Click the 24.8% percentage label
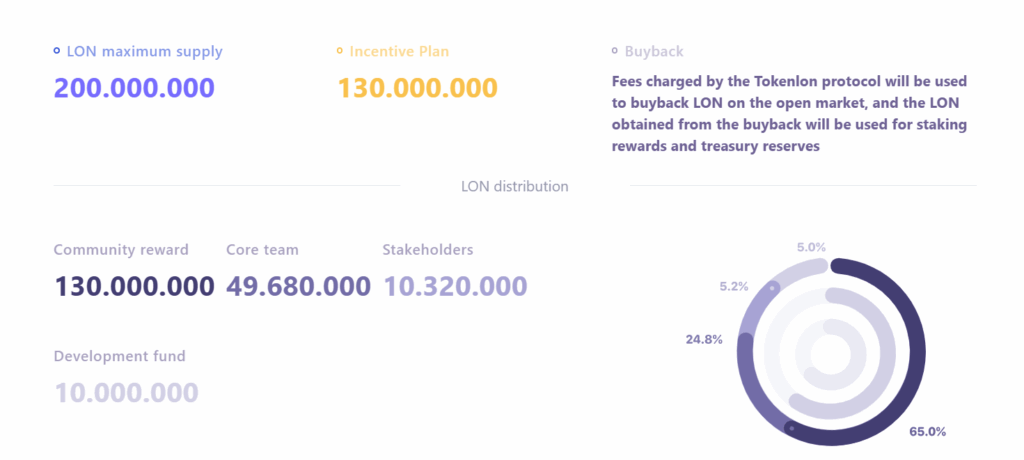 [704, 339]
